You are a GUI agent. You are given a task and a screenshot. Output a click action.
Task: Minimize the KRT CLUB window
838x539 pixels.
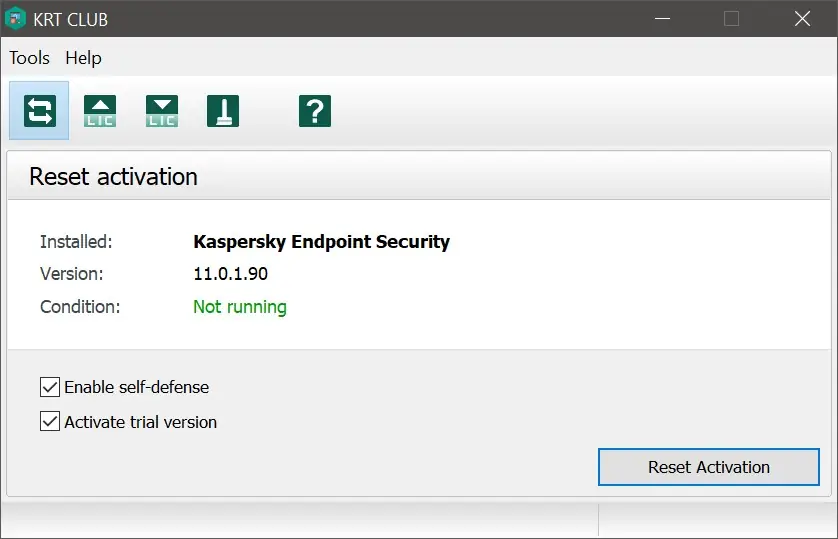click(x=661, y=19)
